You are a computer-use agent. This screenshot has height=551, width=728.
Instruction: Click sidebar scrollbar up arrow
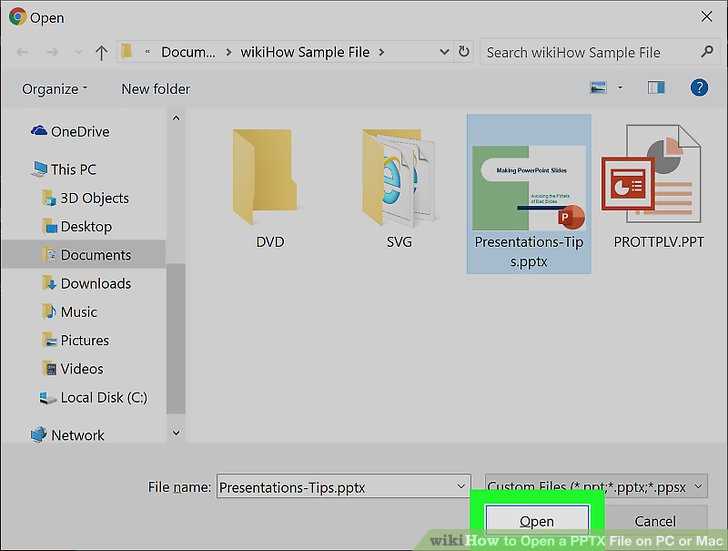click(176, 118)
